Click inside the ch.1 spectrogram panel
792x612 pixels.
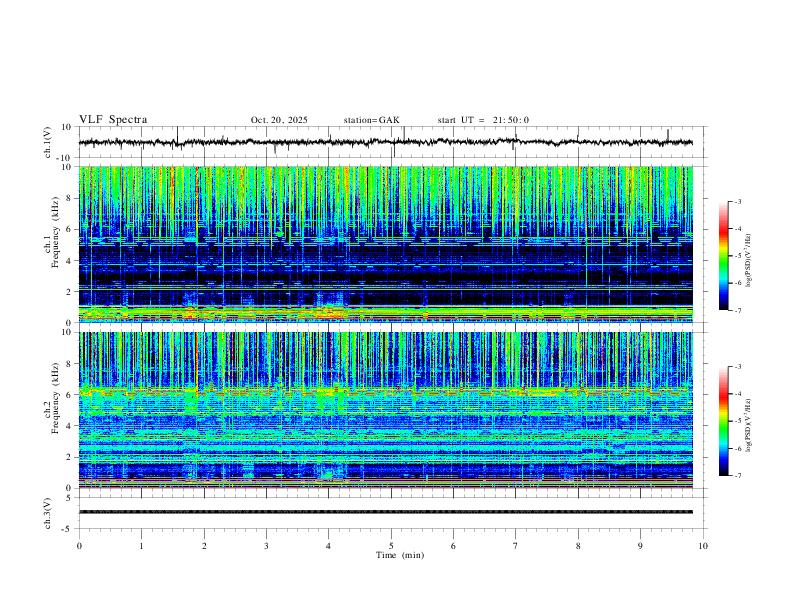click(385, 244)
